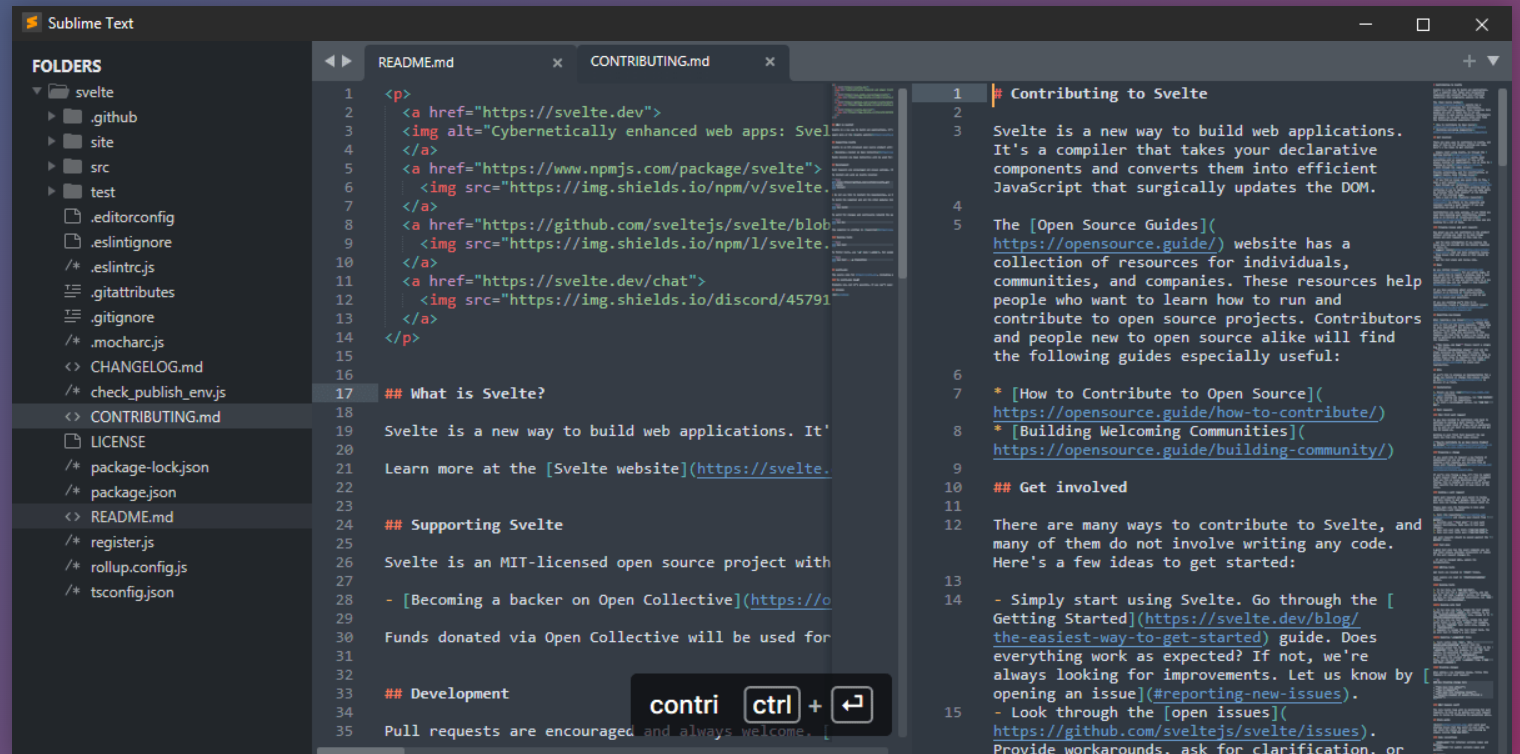Place cursor on '## Supporting Svelte' heading
1520x754 pixels.
point(474,524)
